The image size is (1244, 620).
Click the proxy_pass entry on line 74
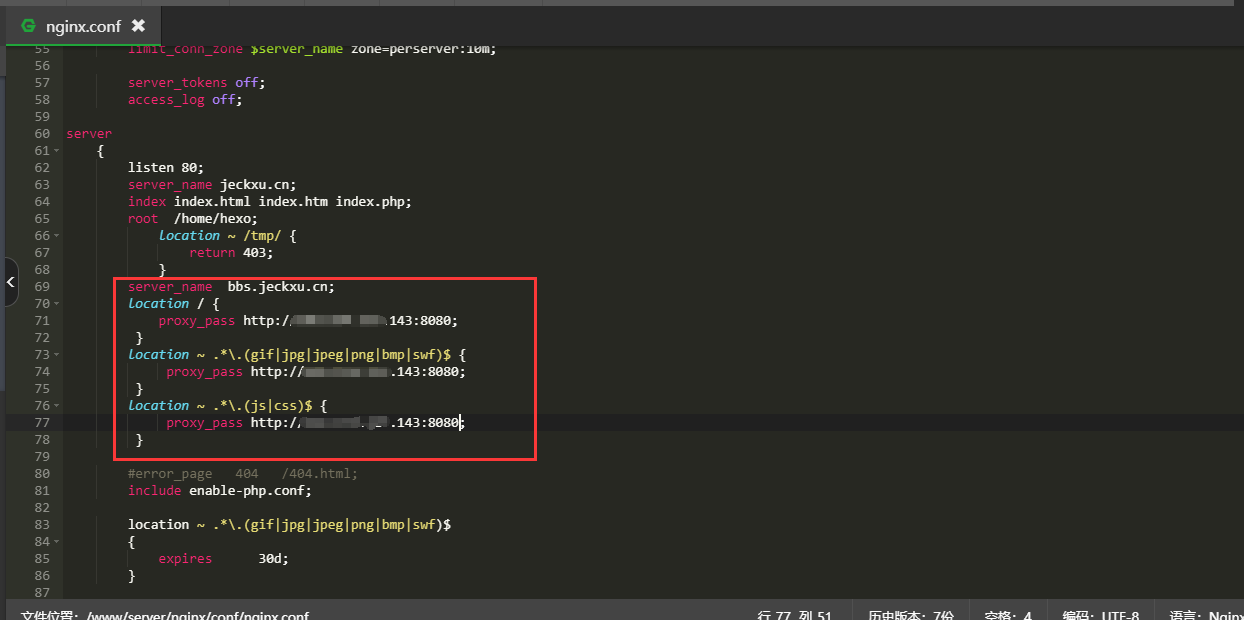[x=316, y=371]
